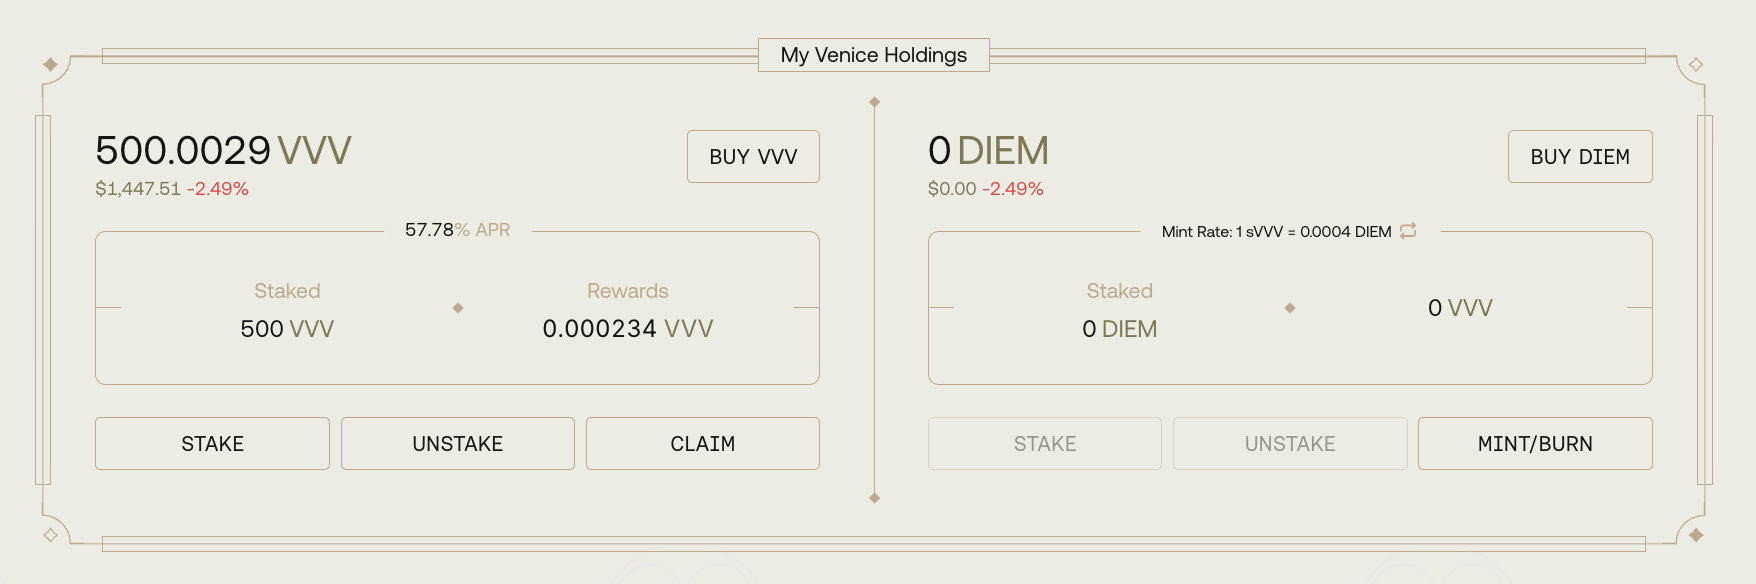Image resolution: width=1756 pixels, height=584 pixels.
Task: Select the greyed-out DIEM STAKE button
Action: pos(1045,444)
